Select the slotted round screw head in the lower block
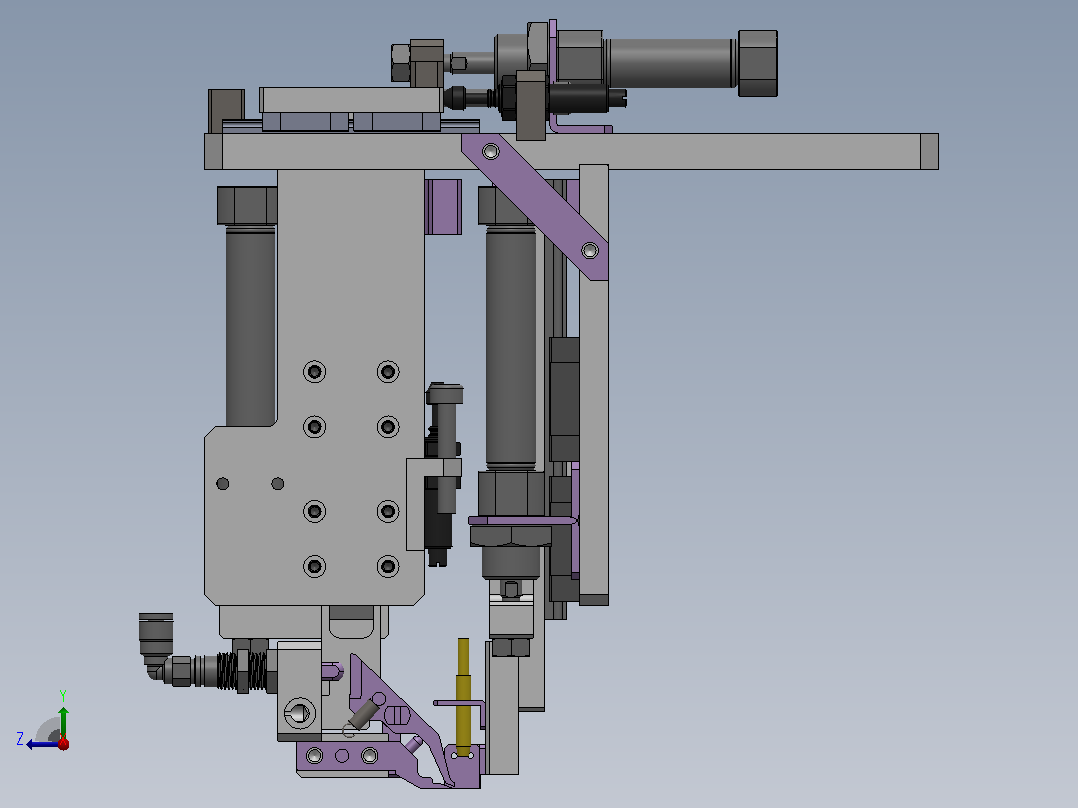Image resolution: width=1078 pixels, height=808 pixels. 298,714
